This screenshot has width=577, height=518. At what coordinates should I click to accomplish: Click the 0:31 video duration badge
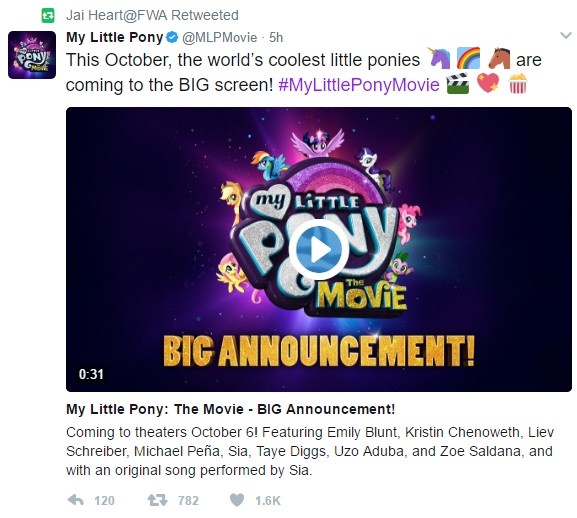[x=91, y=374]
